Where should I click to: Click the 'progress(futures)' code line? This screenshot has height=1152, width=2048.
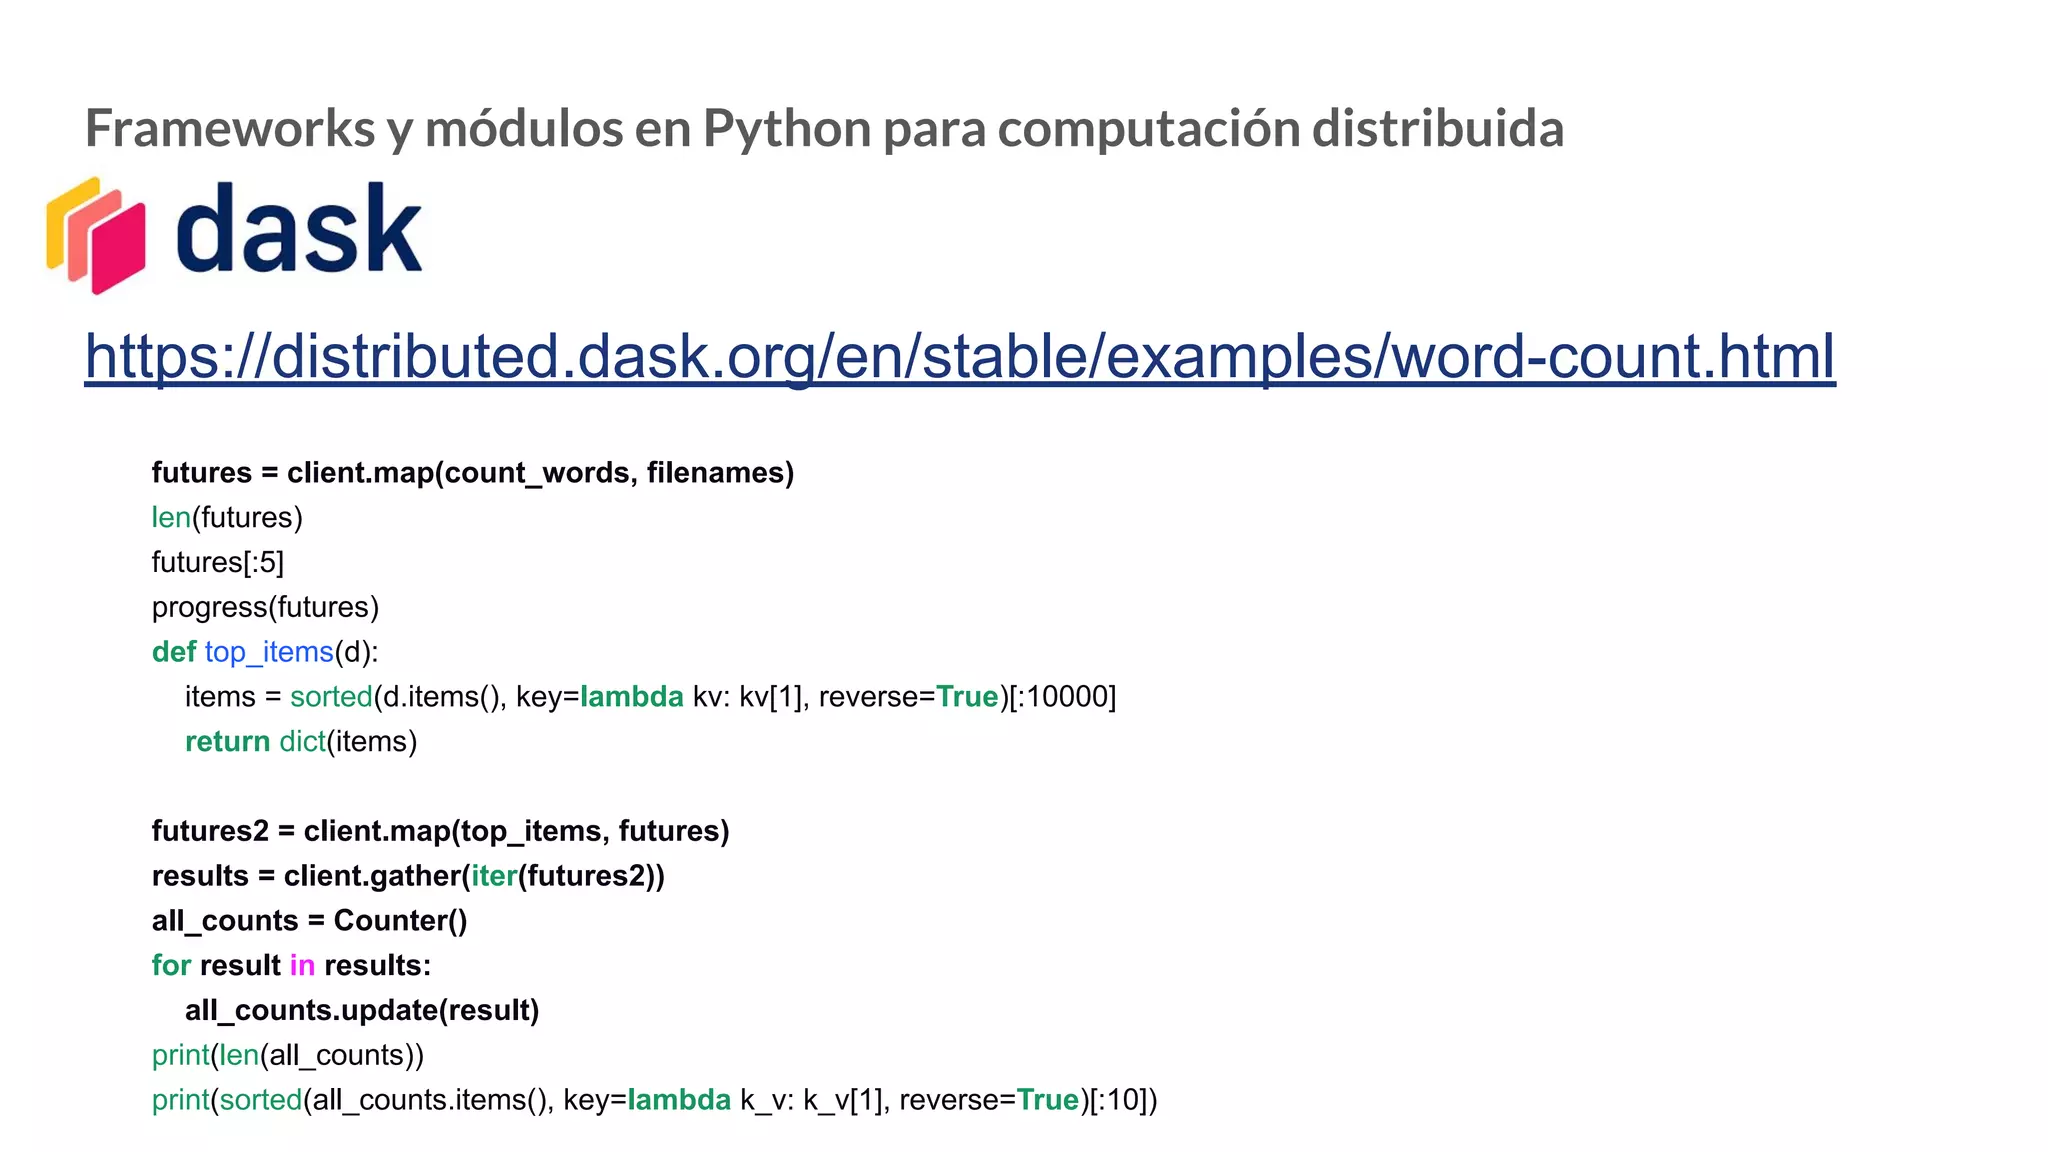(x=265, y=607)
